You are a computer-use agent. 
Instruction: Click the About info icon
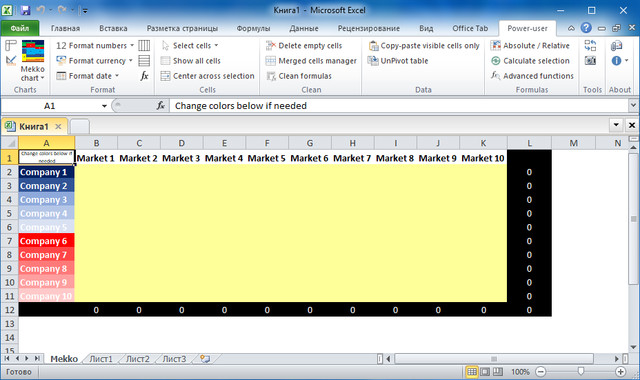(616, 60)
